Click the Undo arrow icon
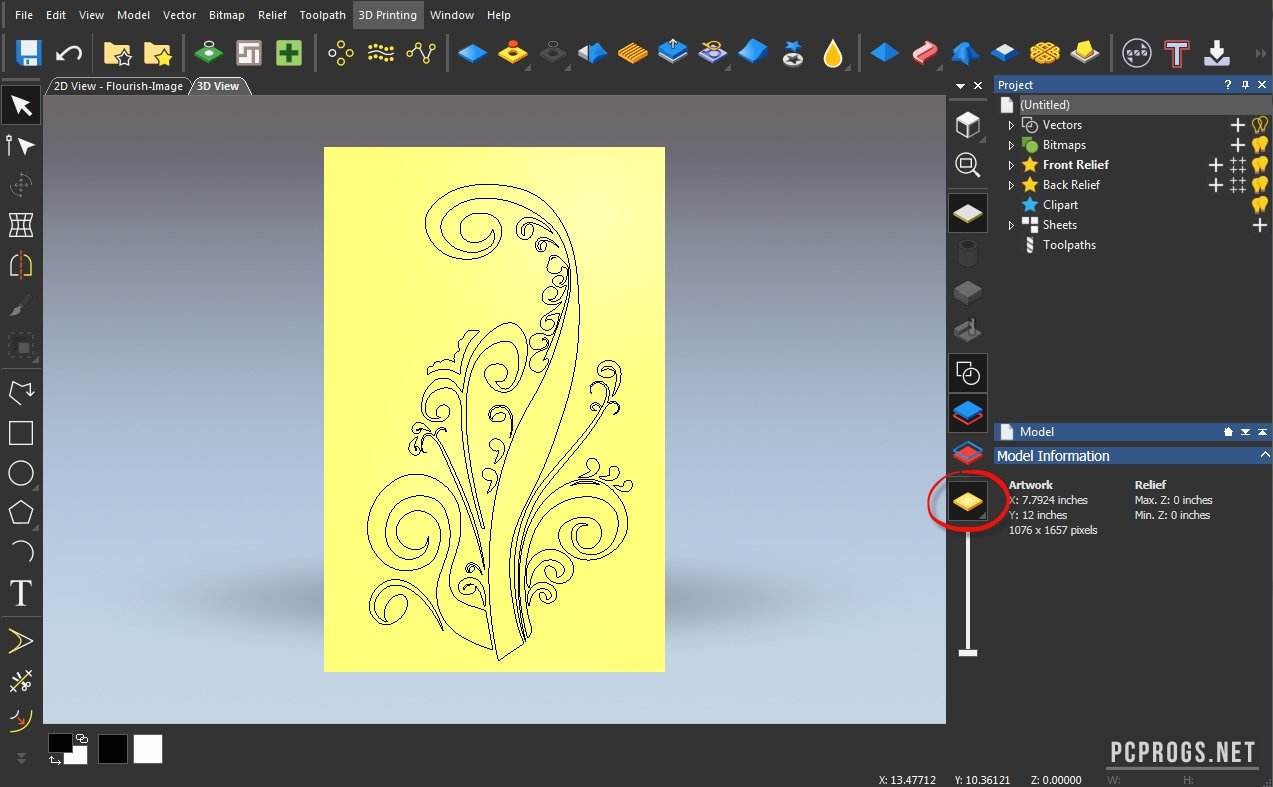 click(x=68, y=53)
